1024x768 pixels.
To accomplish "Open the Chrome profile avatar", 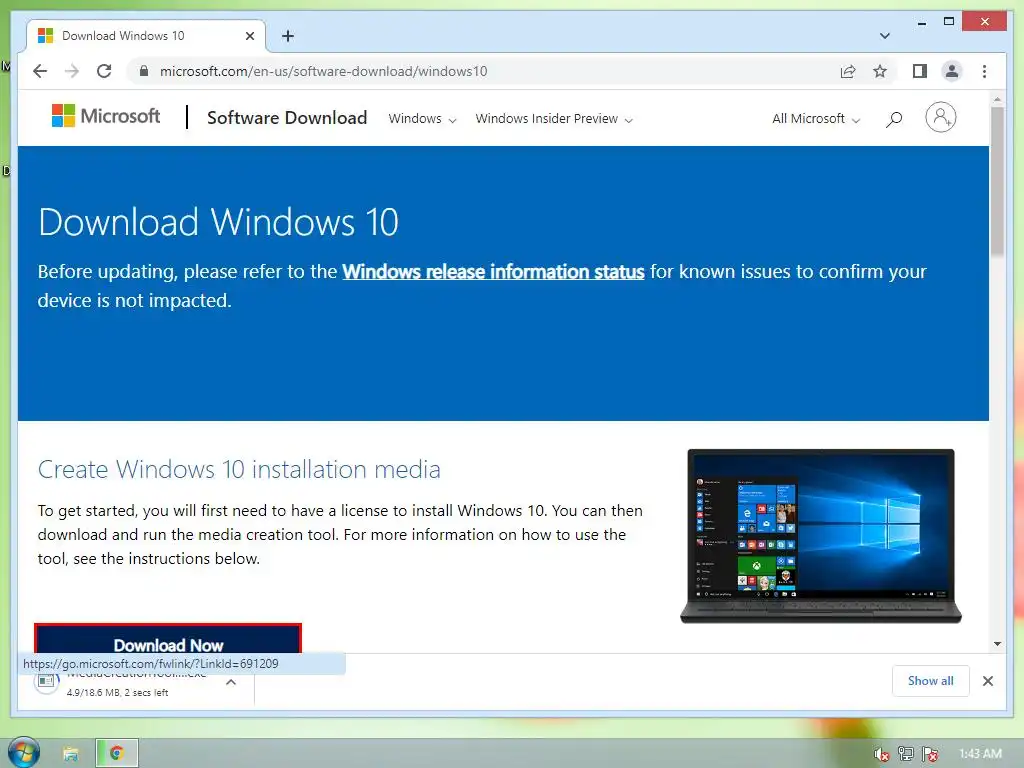I will [x=952, y=71].
